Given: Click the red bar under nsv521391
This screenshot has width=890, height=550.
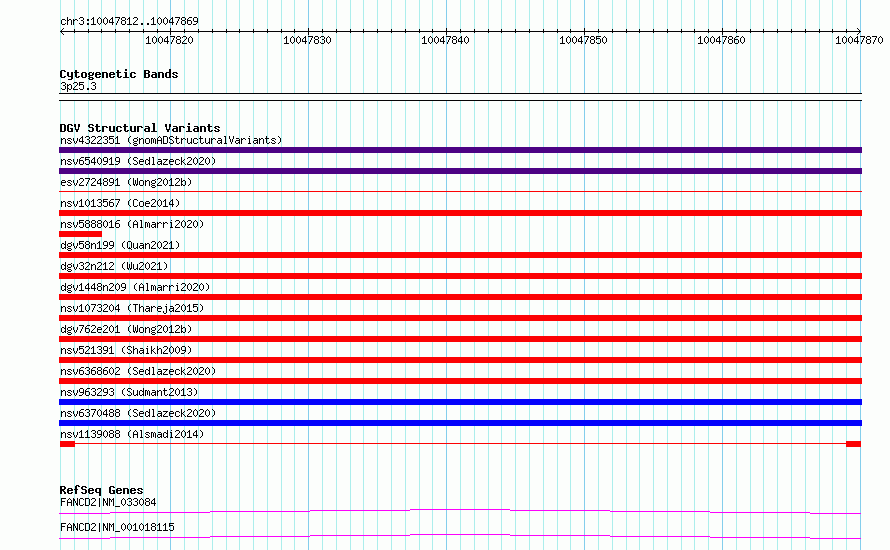Looking at the screenshot, I should point(460,360).
